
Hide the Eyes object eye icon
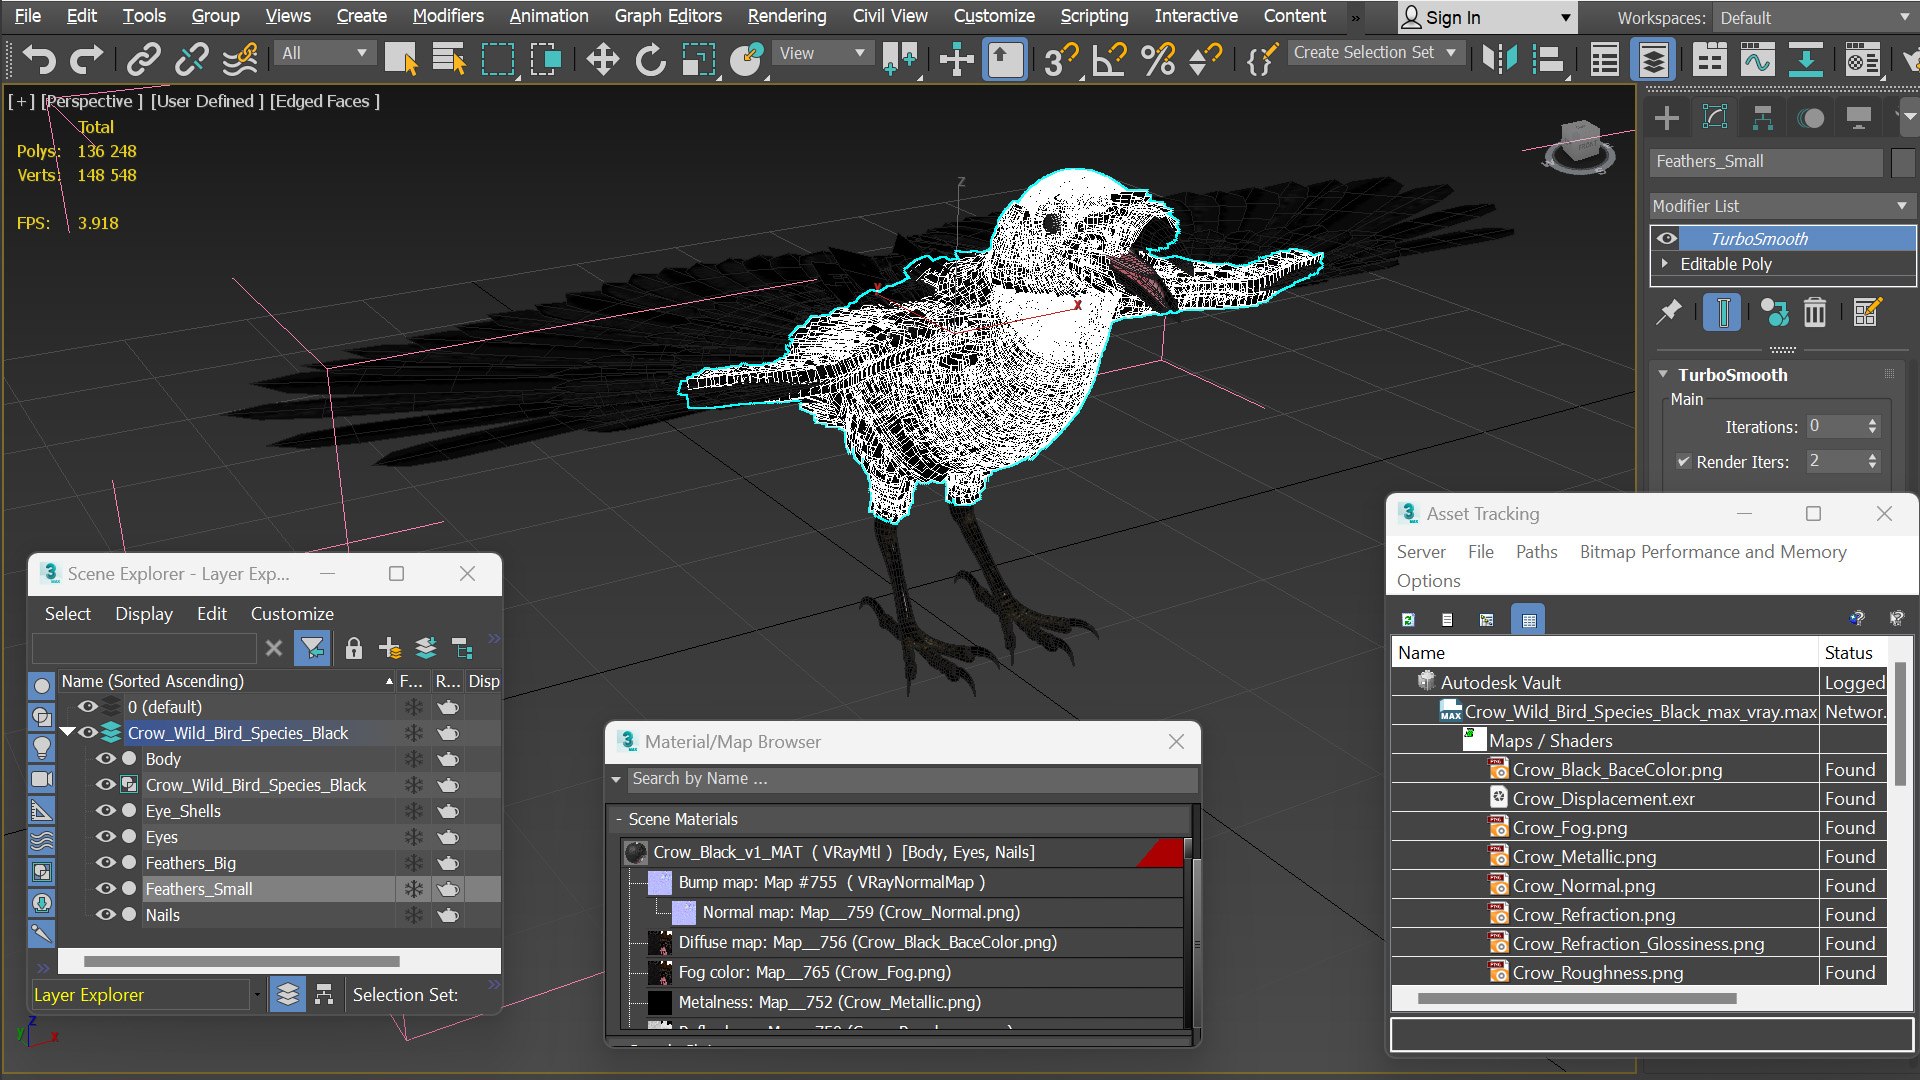(105, 837)
